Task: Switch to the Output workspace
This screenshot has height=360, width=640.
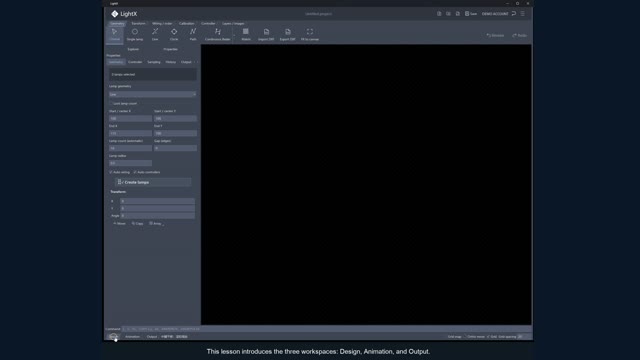Action: (x=152, y=337)
